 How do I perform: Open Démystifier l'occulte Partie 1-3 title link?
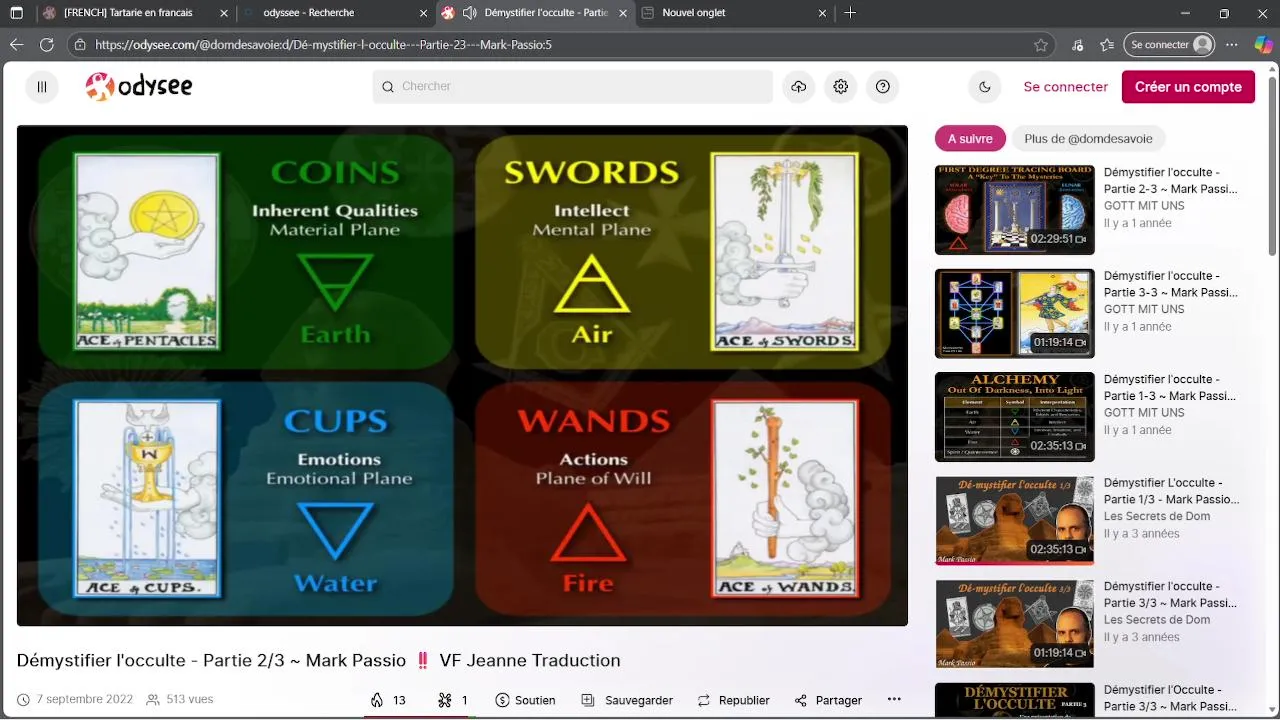[x=1171, y=388]
